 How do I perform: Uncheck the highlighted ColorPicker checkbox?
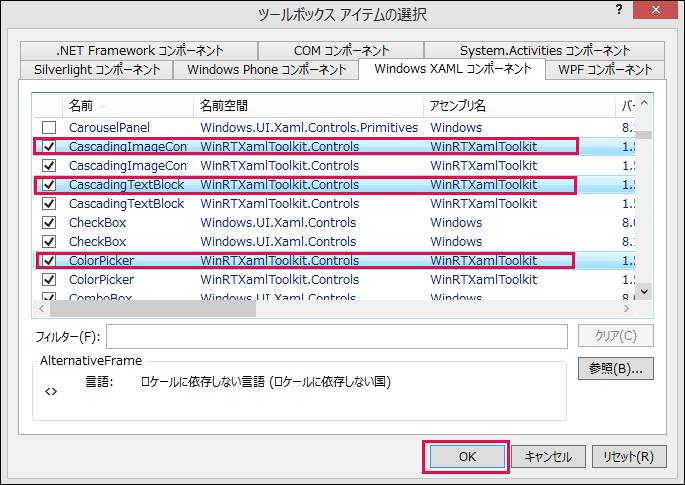(x=49, y=261)
